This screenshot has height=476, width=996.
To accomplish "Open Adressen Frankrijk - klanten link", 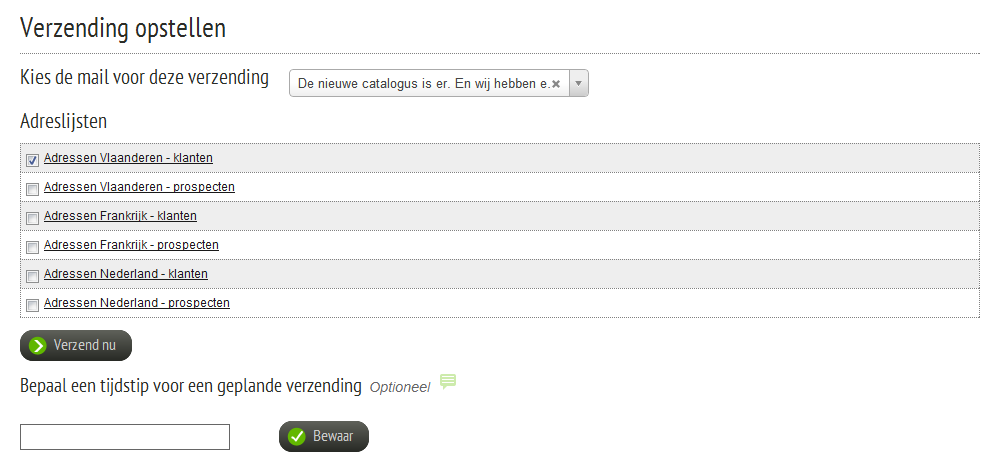I will (x=120, y=216).
